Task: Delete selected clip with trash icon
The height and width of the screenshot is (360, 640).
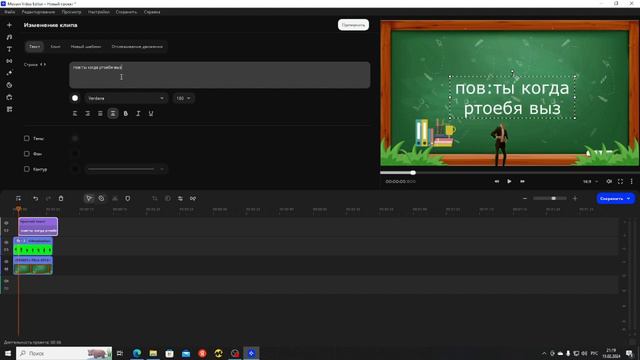Action: (x=61, y=198)
